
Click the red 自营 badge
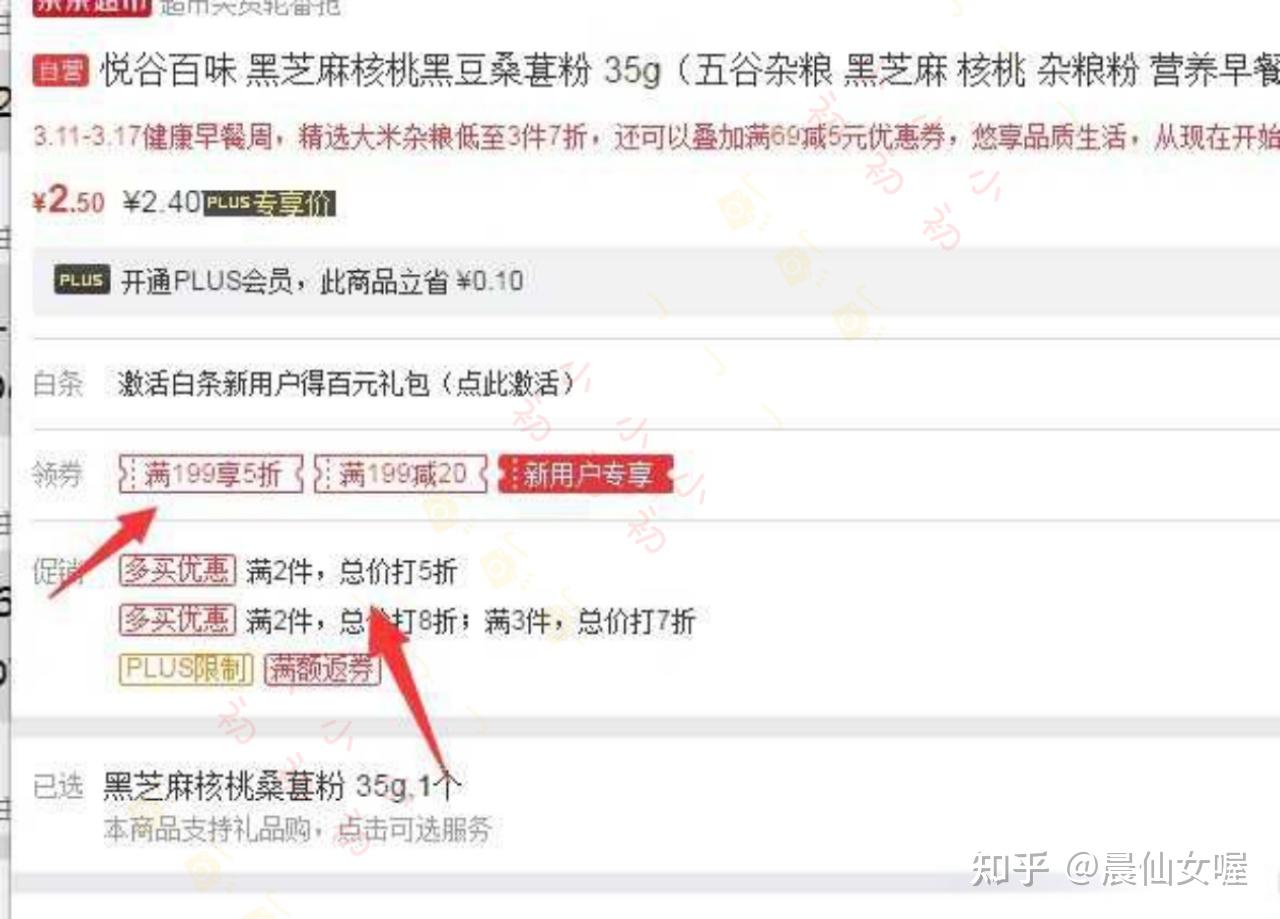(x=63, y=71)
